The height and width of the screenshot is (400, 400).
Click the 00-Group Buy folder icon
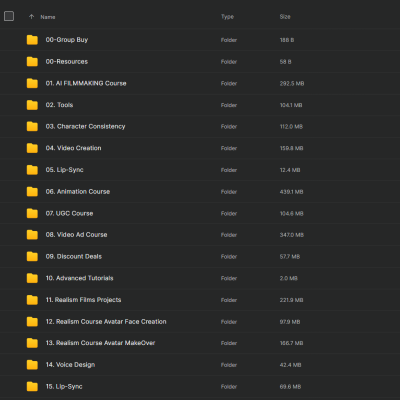point(32,40)
